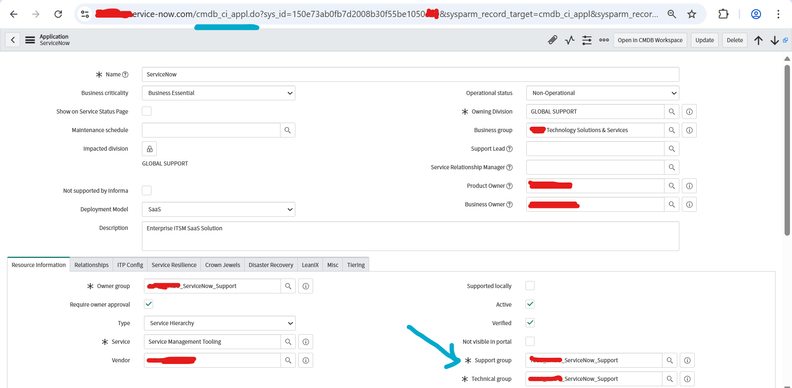Uncheck Require owner approval checkbox
Viewport: 792px width, 388px height.
(x=148, y=304)
